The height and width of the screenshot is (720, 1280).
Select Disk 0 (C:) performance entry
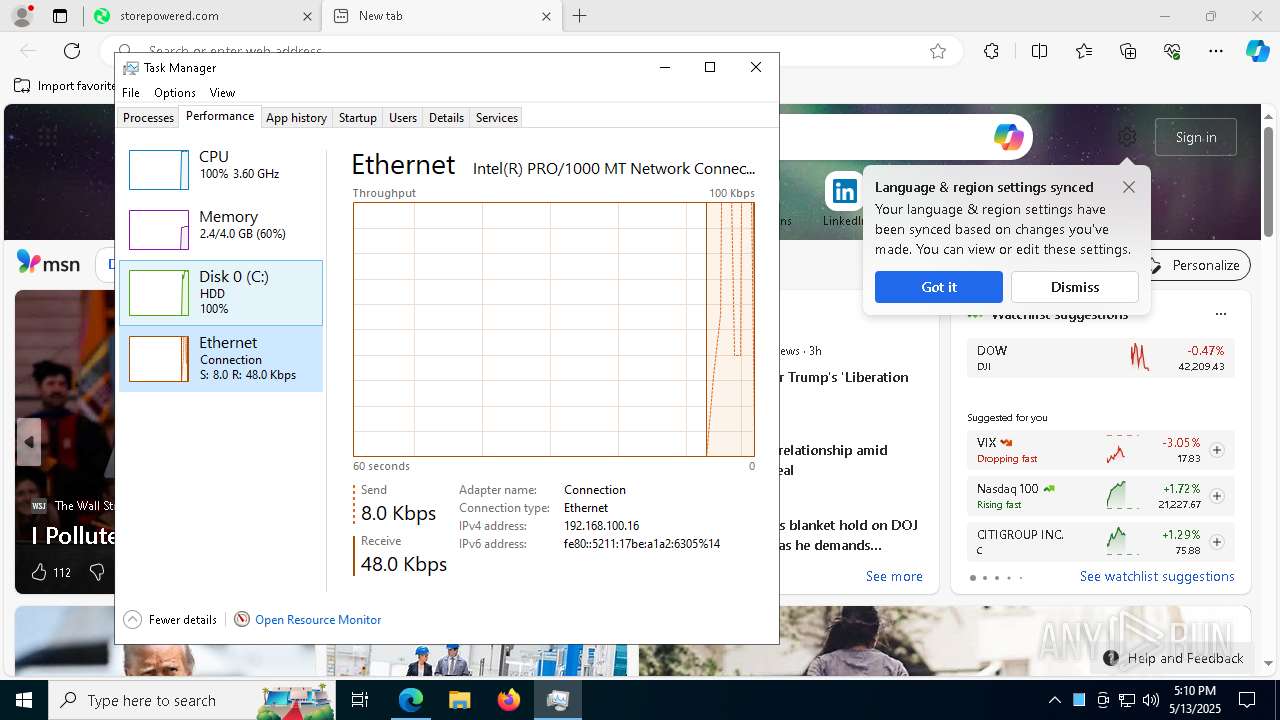(221, 293)
